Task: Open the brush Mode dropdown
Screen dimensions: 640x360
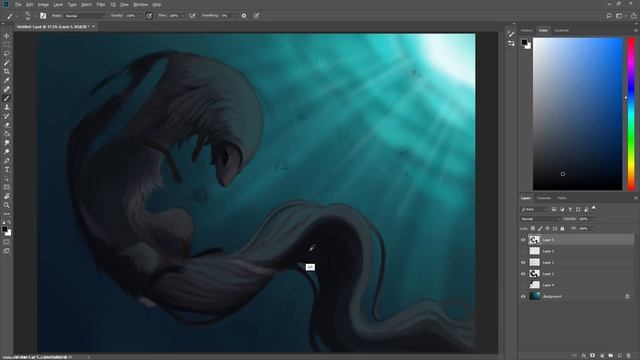Action: pos(85,16)
